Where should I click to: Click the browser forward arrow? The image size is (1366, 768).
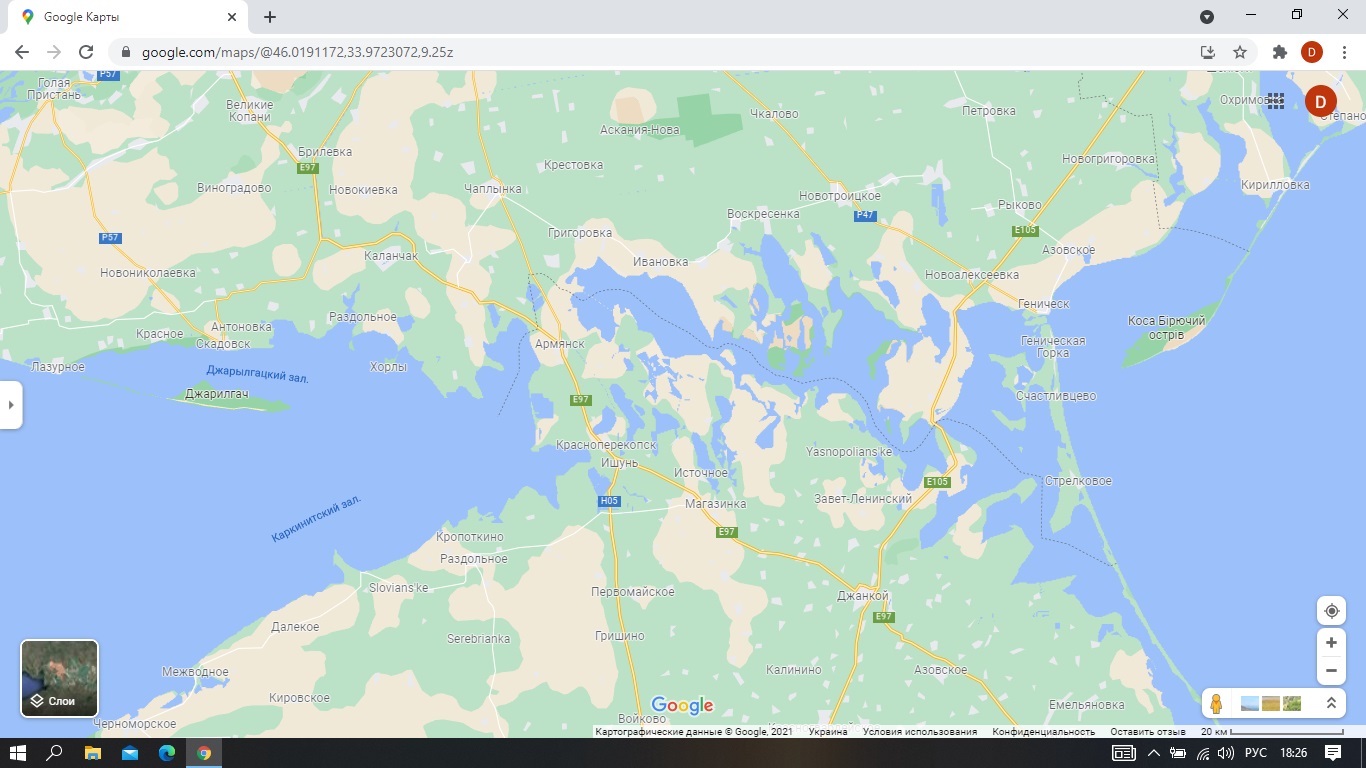coord(54,52)
